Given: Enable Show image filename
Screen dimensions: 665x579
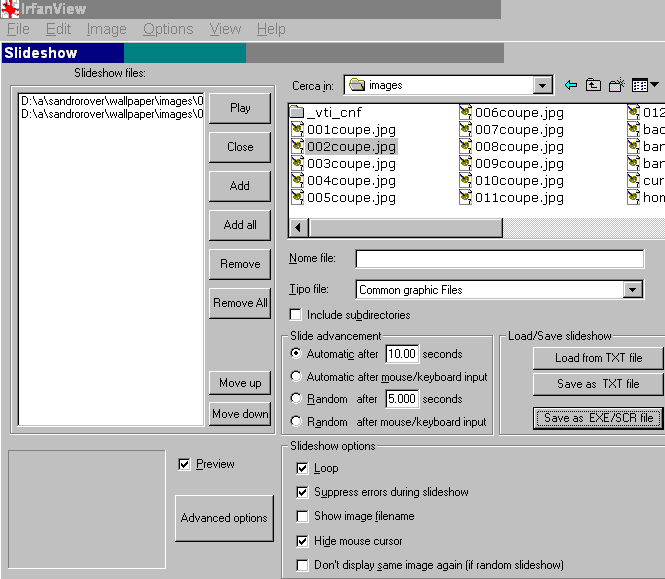Looking at the screenshot, I should (x=302, y=516).
